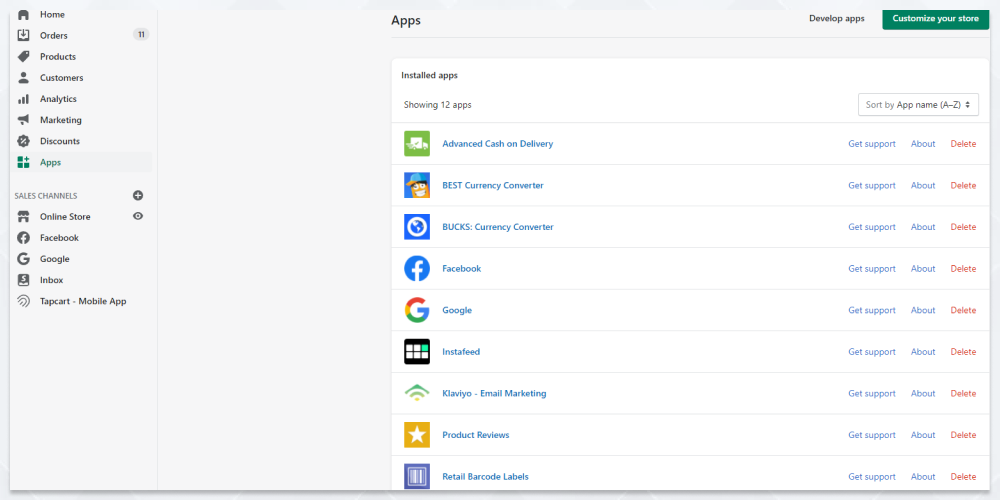
Task: Click the Instafeed grid icon
Action: click(416, 351)
